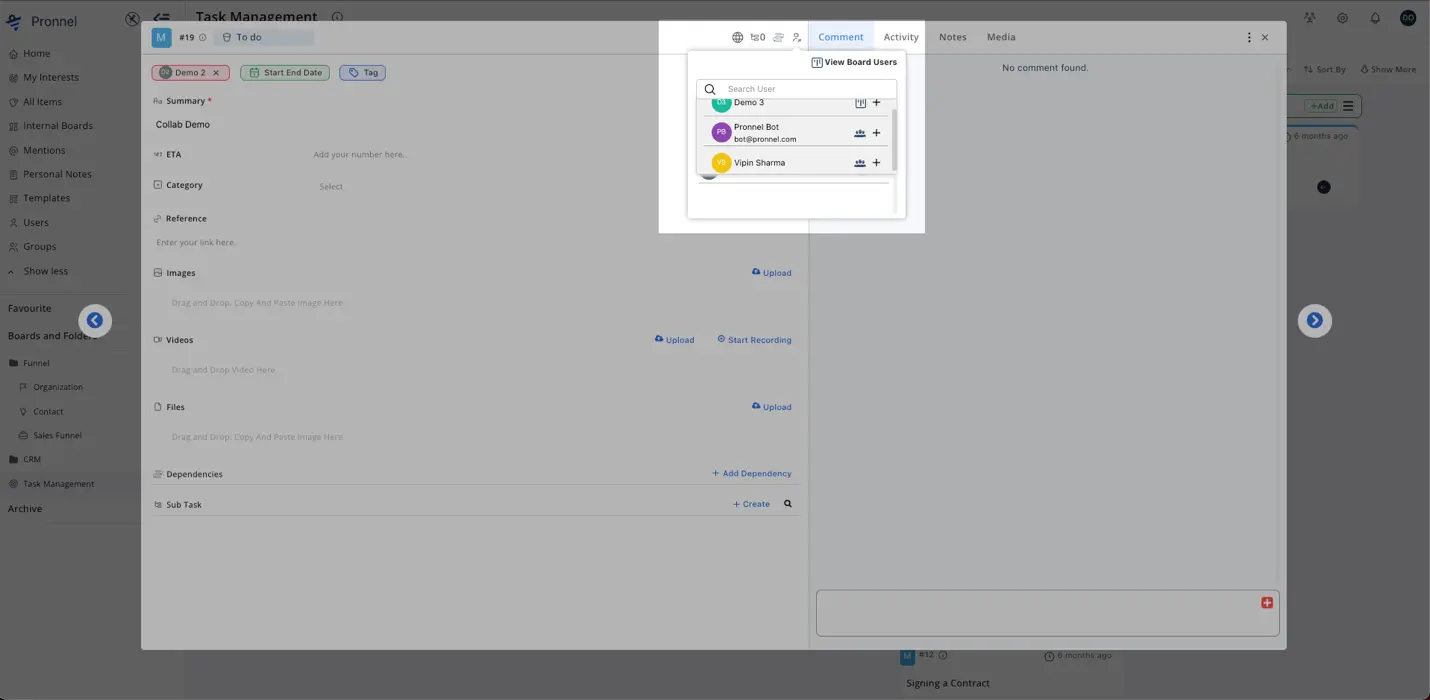
Task: Click the pin icon next to Pronnel logo
Action: coord(132,18)
